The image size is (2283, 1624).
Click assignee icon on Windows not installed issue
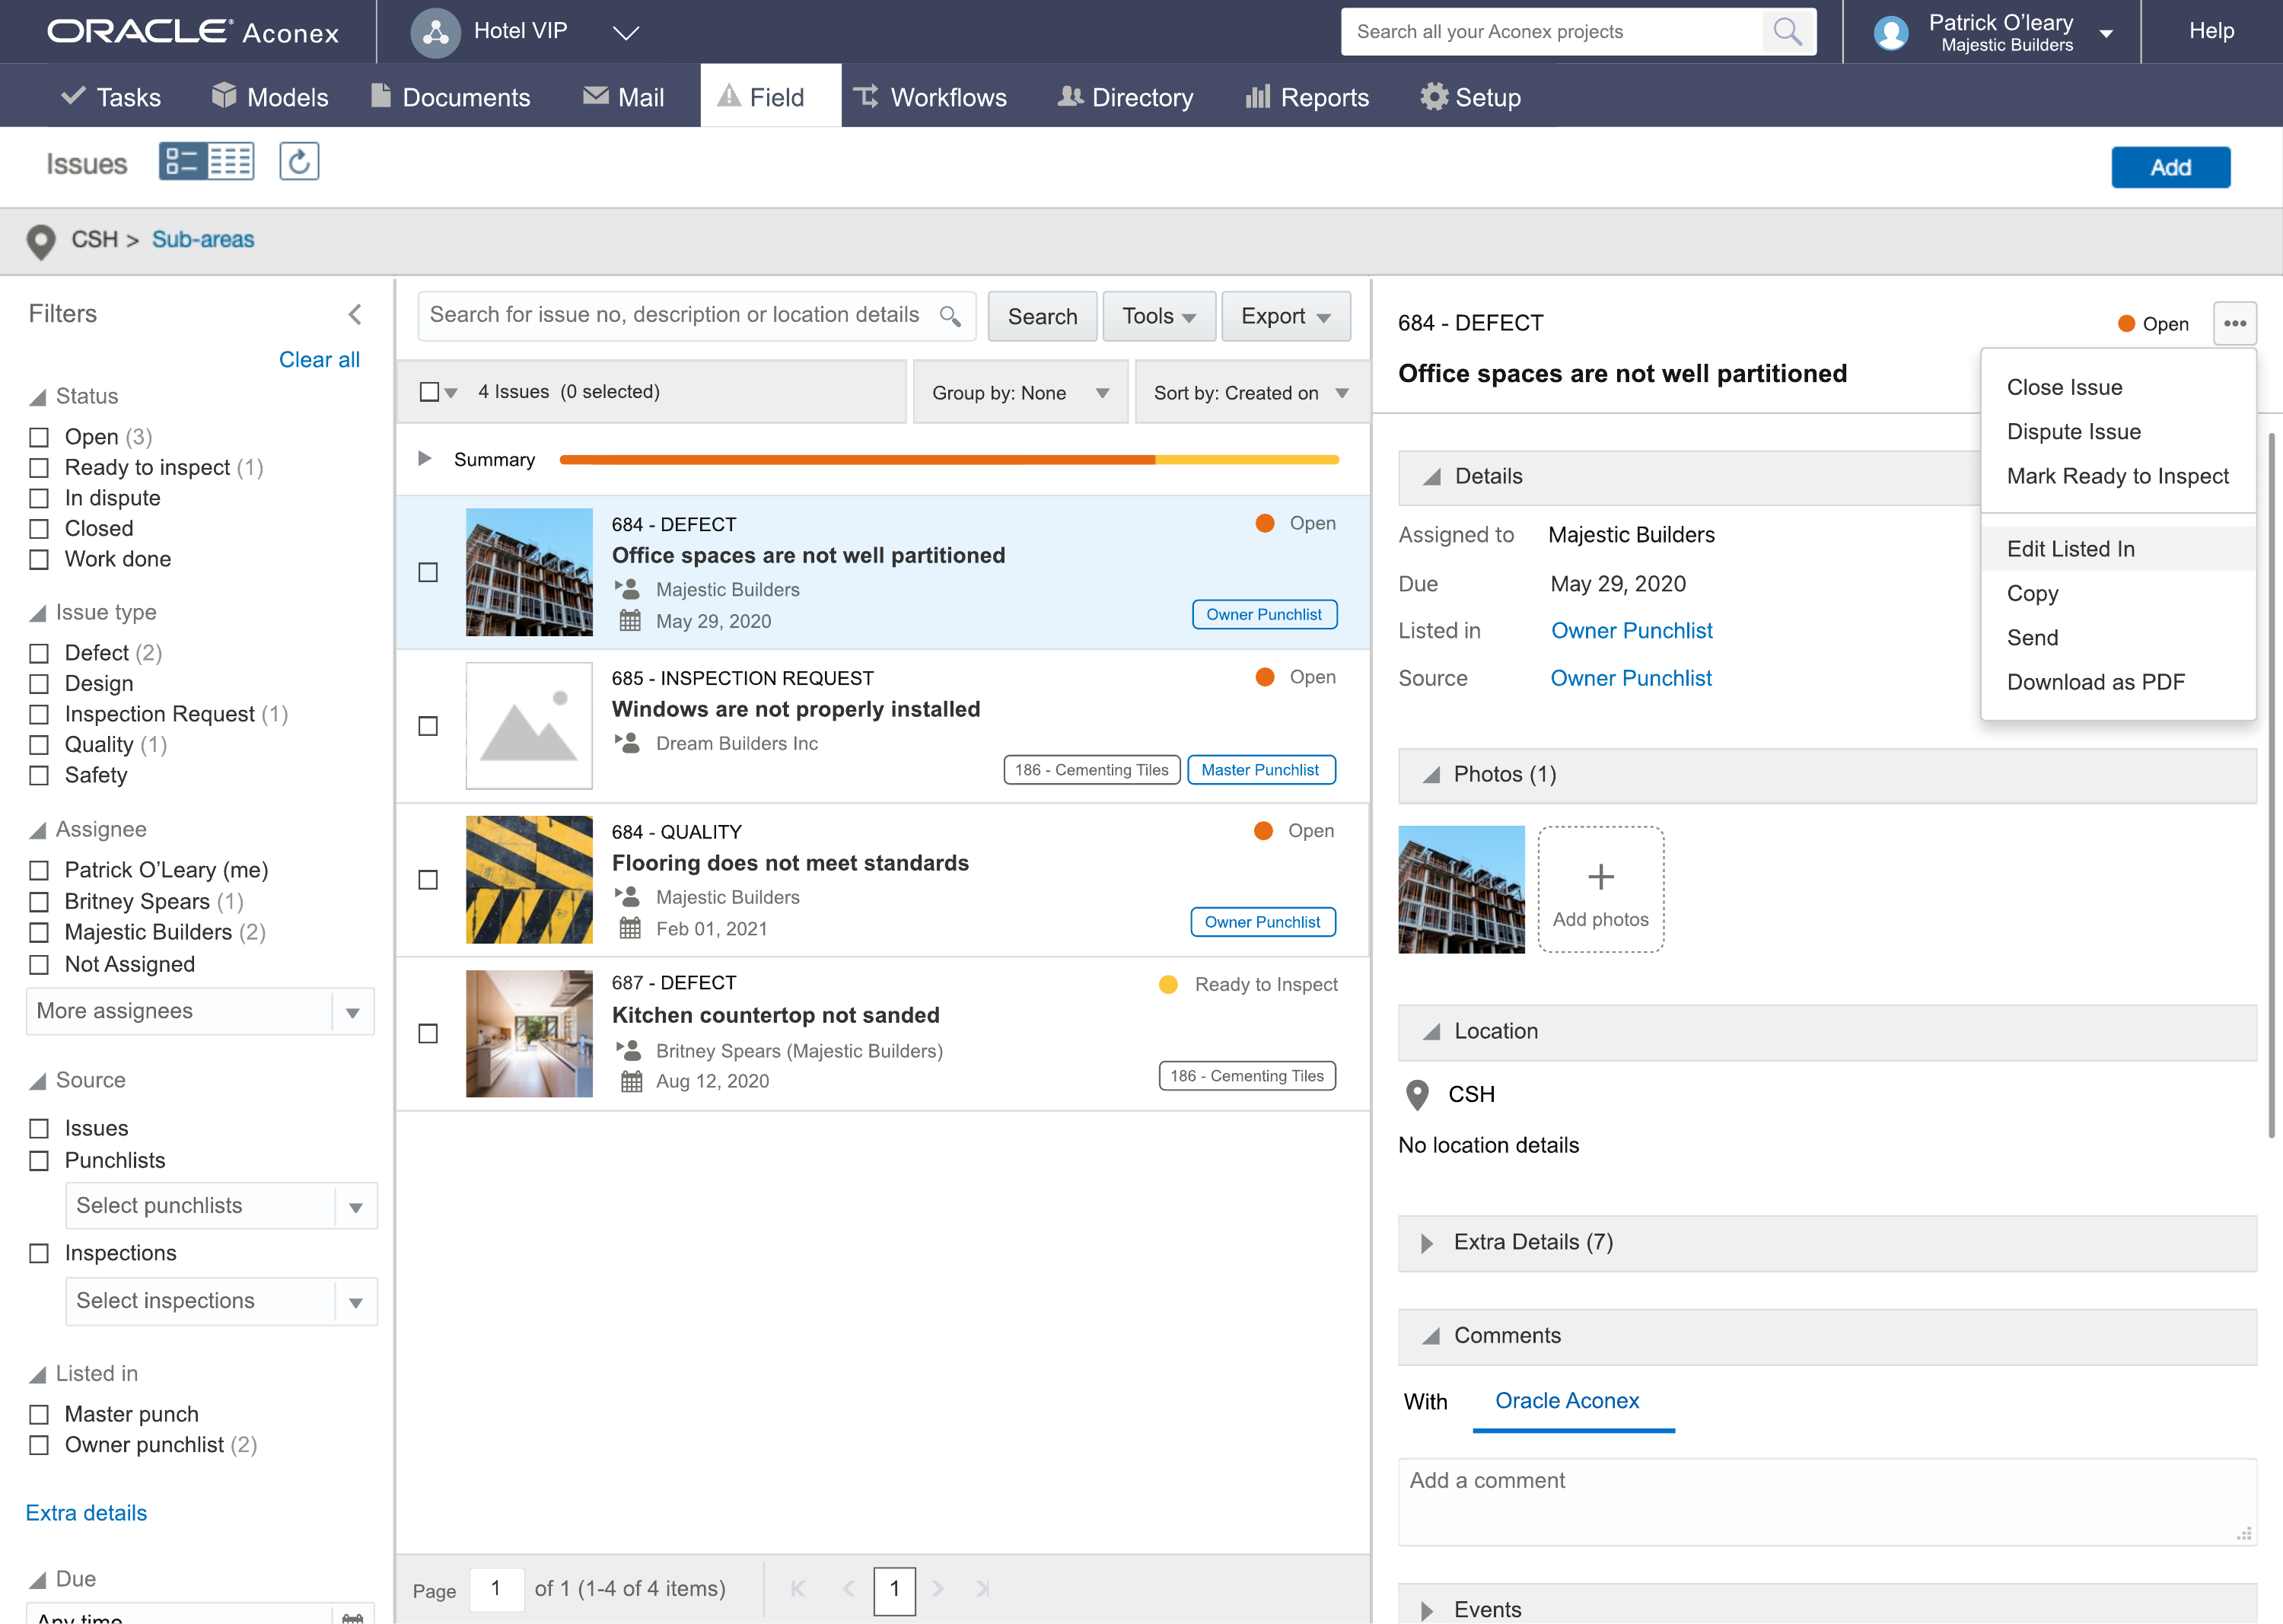pyautogui.click(x=627, y=743)
